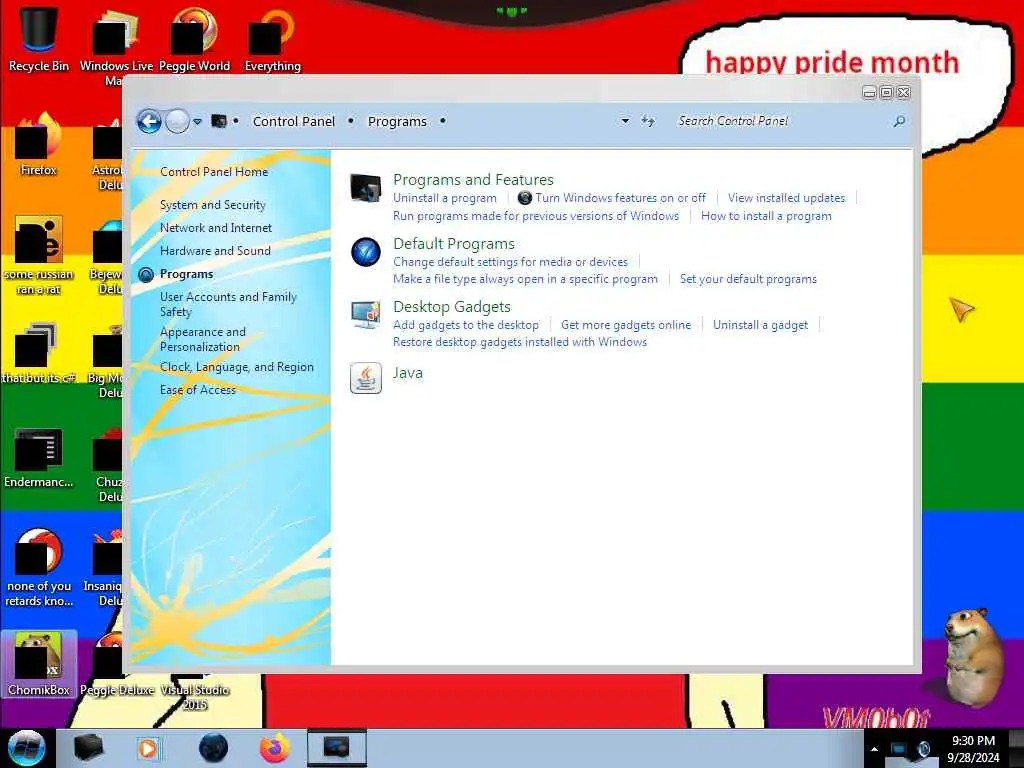Click the media player taskbar icon
Screen dimensions: 1024x768
[148, 748]
